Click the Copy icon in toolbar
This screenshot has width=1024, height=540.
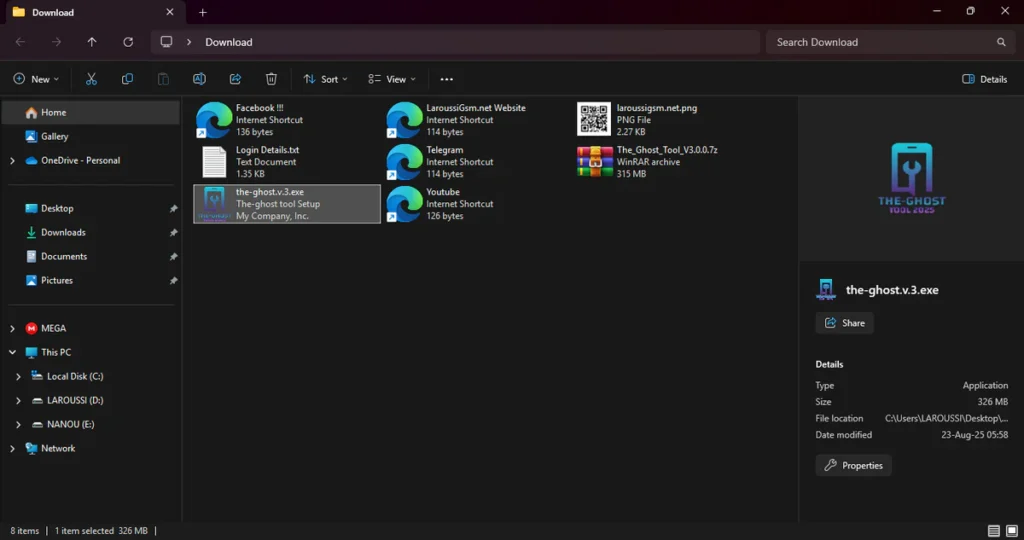tap(127, 79)
